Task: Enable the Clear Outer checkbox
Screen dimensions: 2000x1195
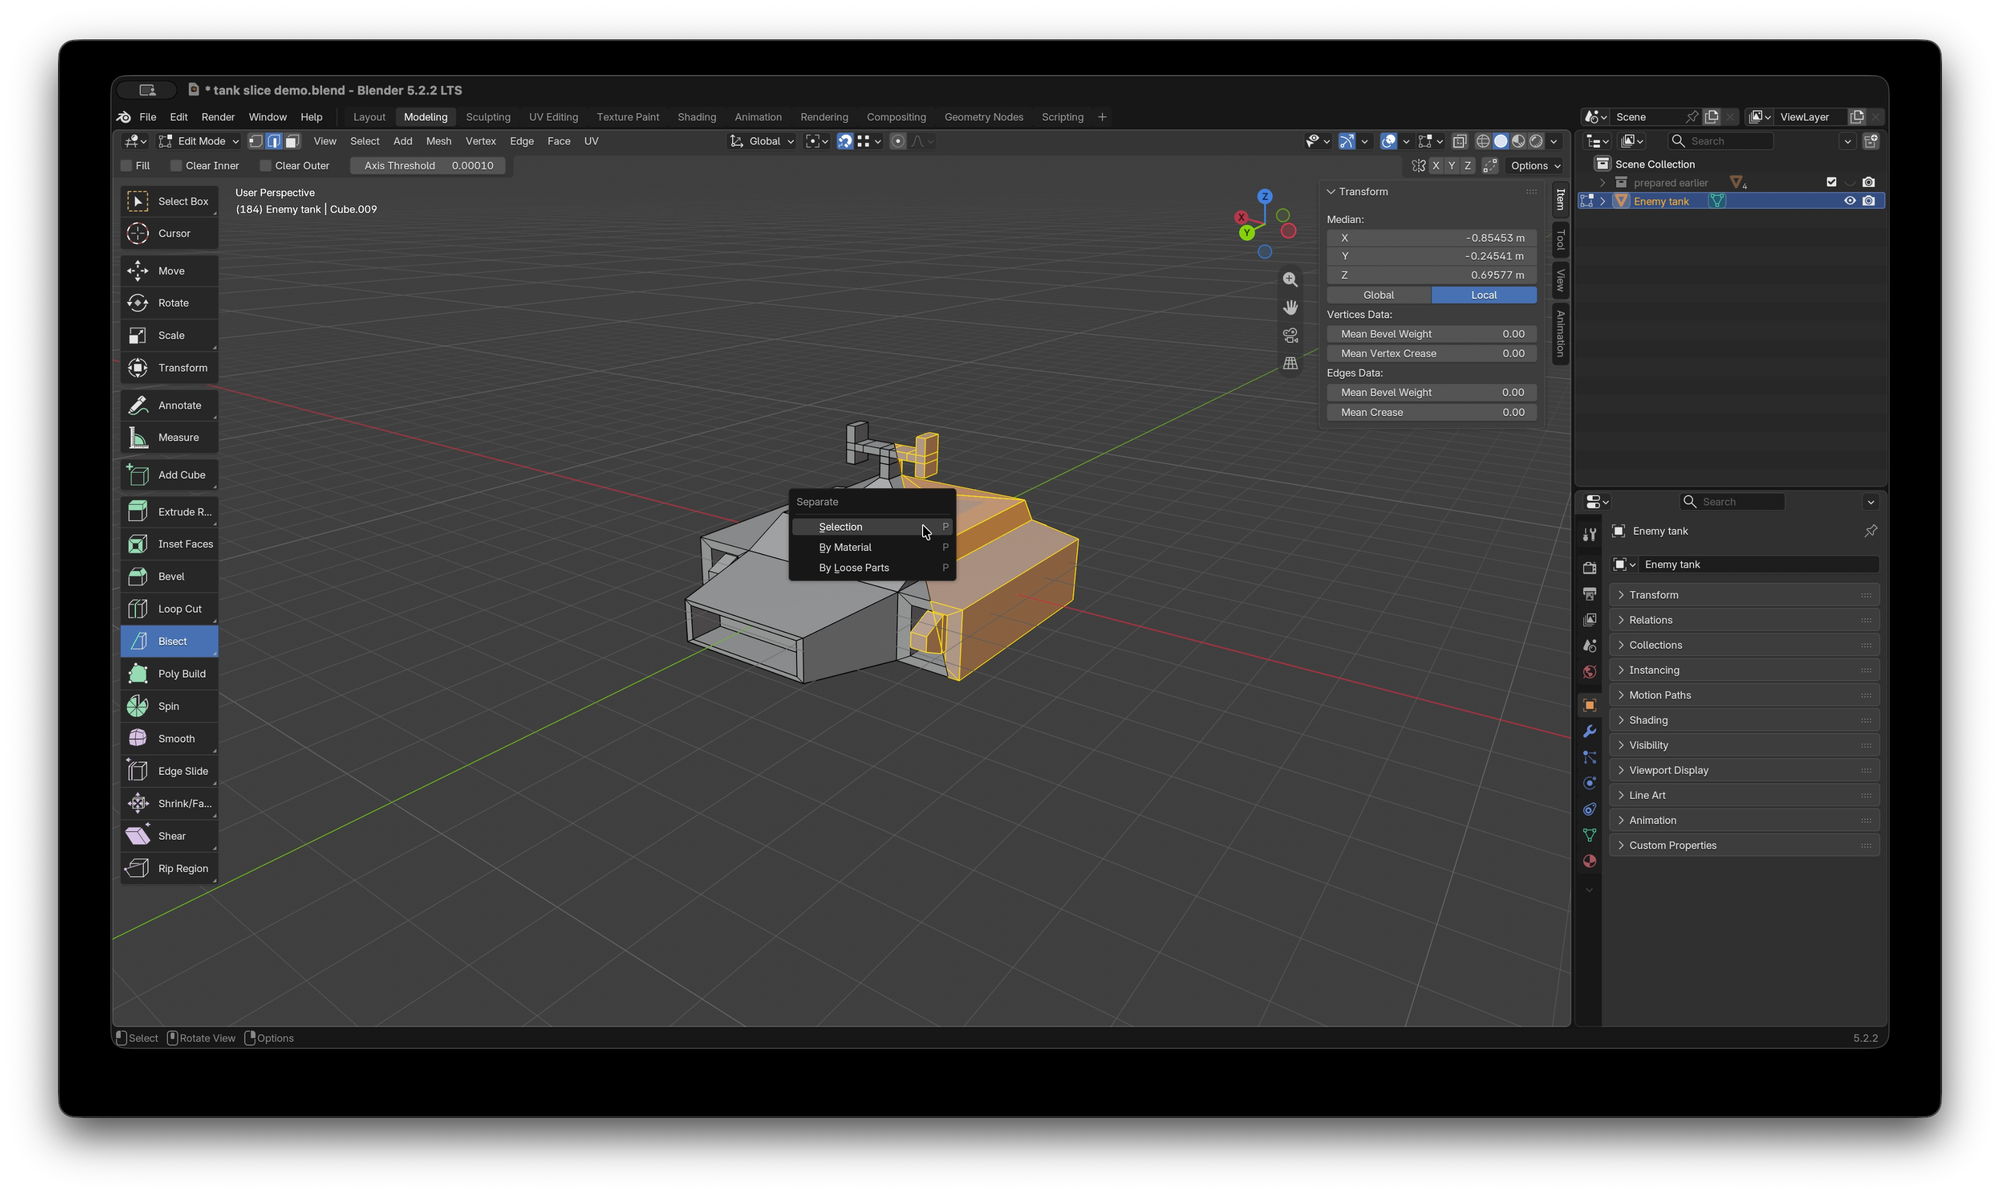Action: pyautogui.click(x=266, y=166)
